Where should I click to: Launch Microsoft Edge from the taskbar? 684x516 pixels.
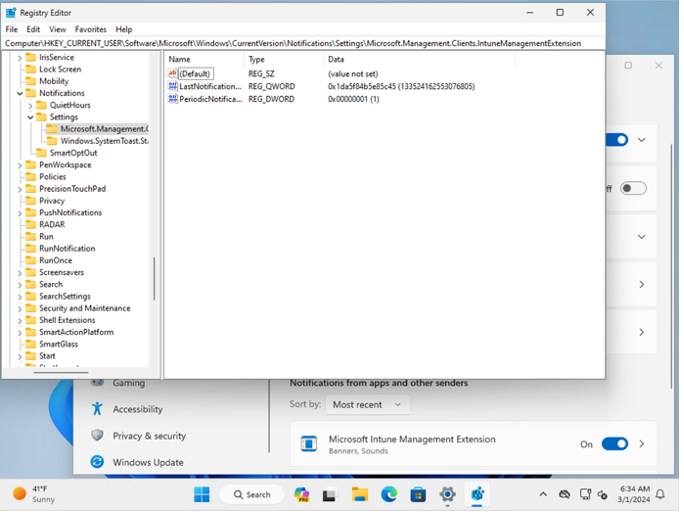(389, 494)
